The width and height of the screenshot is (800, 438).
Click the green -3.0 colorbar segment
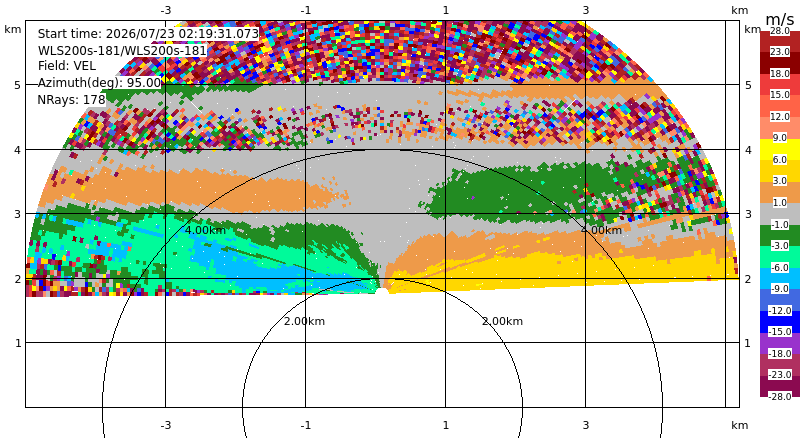(x=780, y=235)
